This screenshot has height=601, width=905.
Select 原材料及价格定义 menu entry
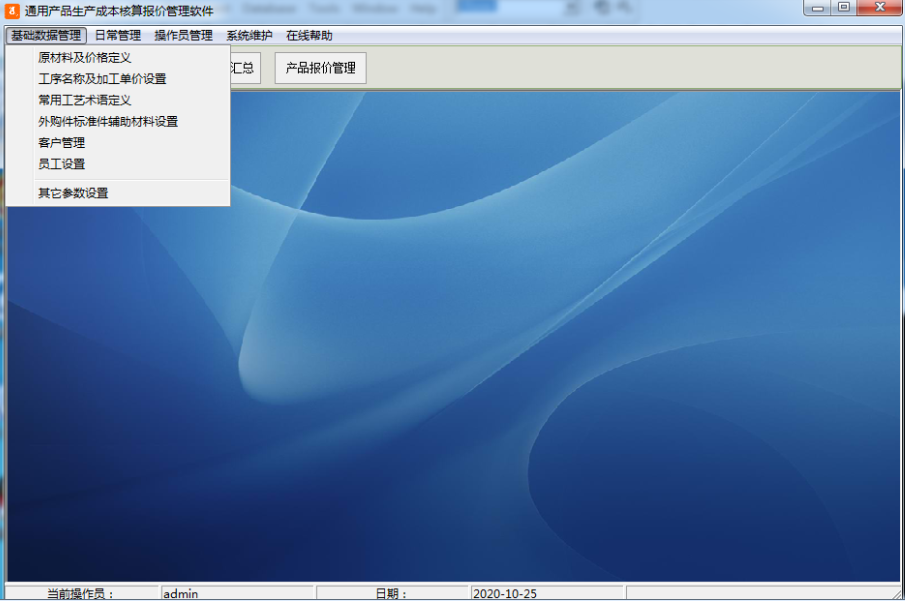pyautogui.click(x=118, y=58)
